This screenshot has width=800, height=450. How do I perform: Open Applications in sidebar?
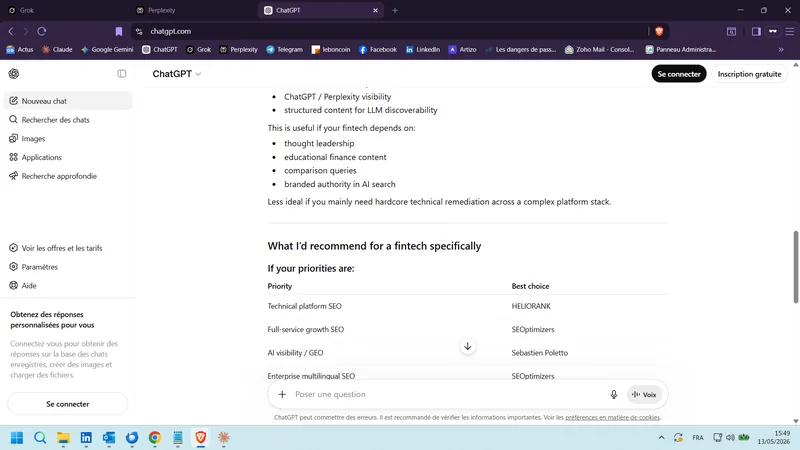click(x=68, y=157)
